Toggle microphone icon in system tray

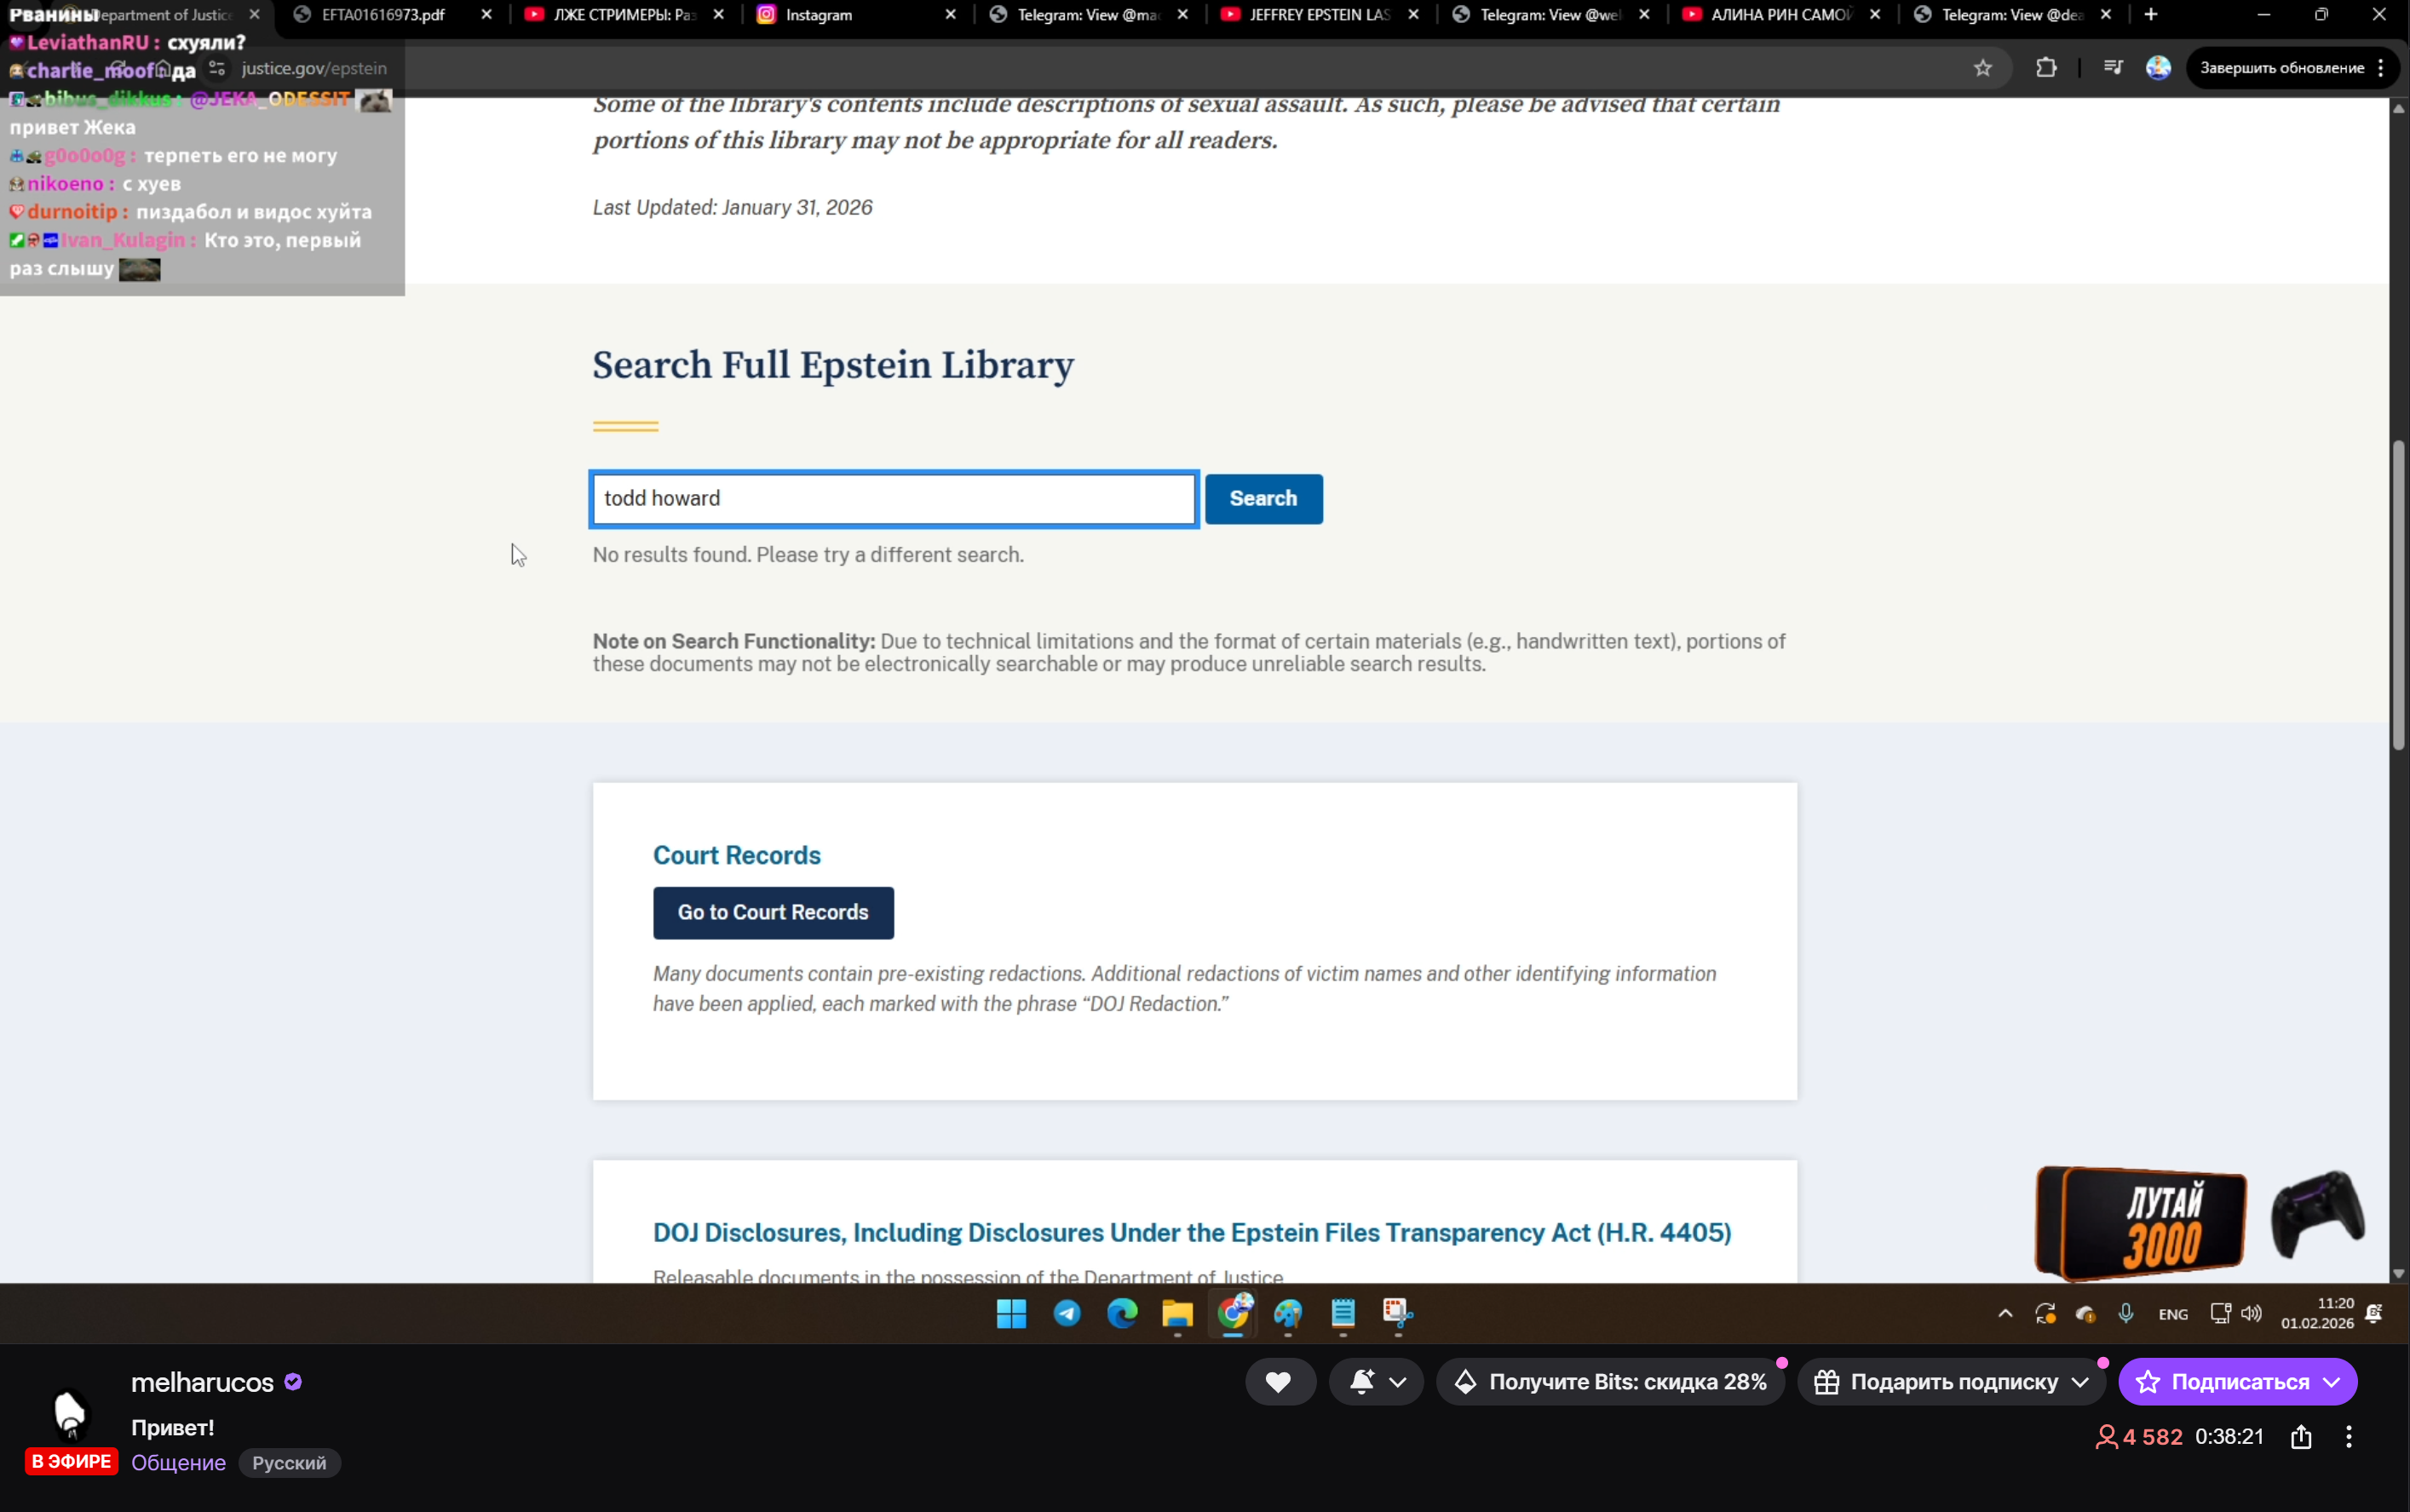[2126, 1314]
